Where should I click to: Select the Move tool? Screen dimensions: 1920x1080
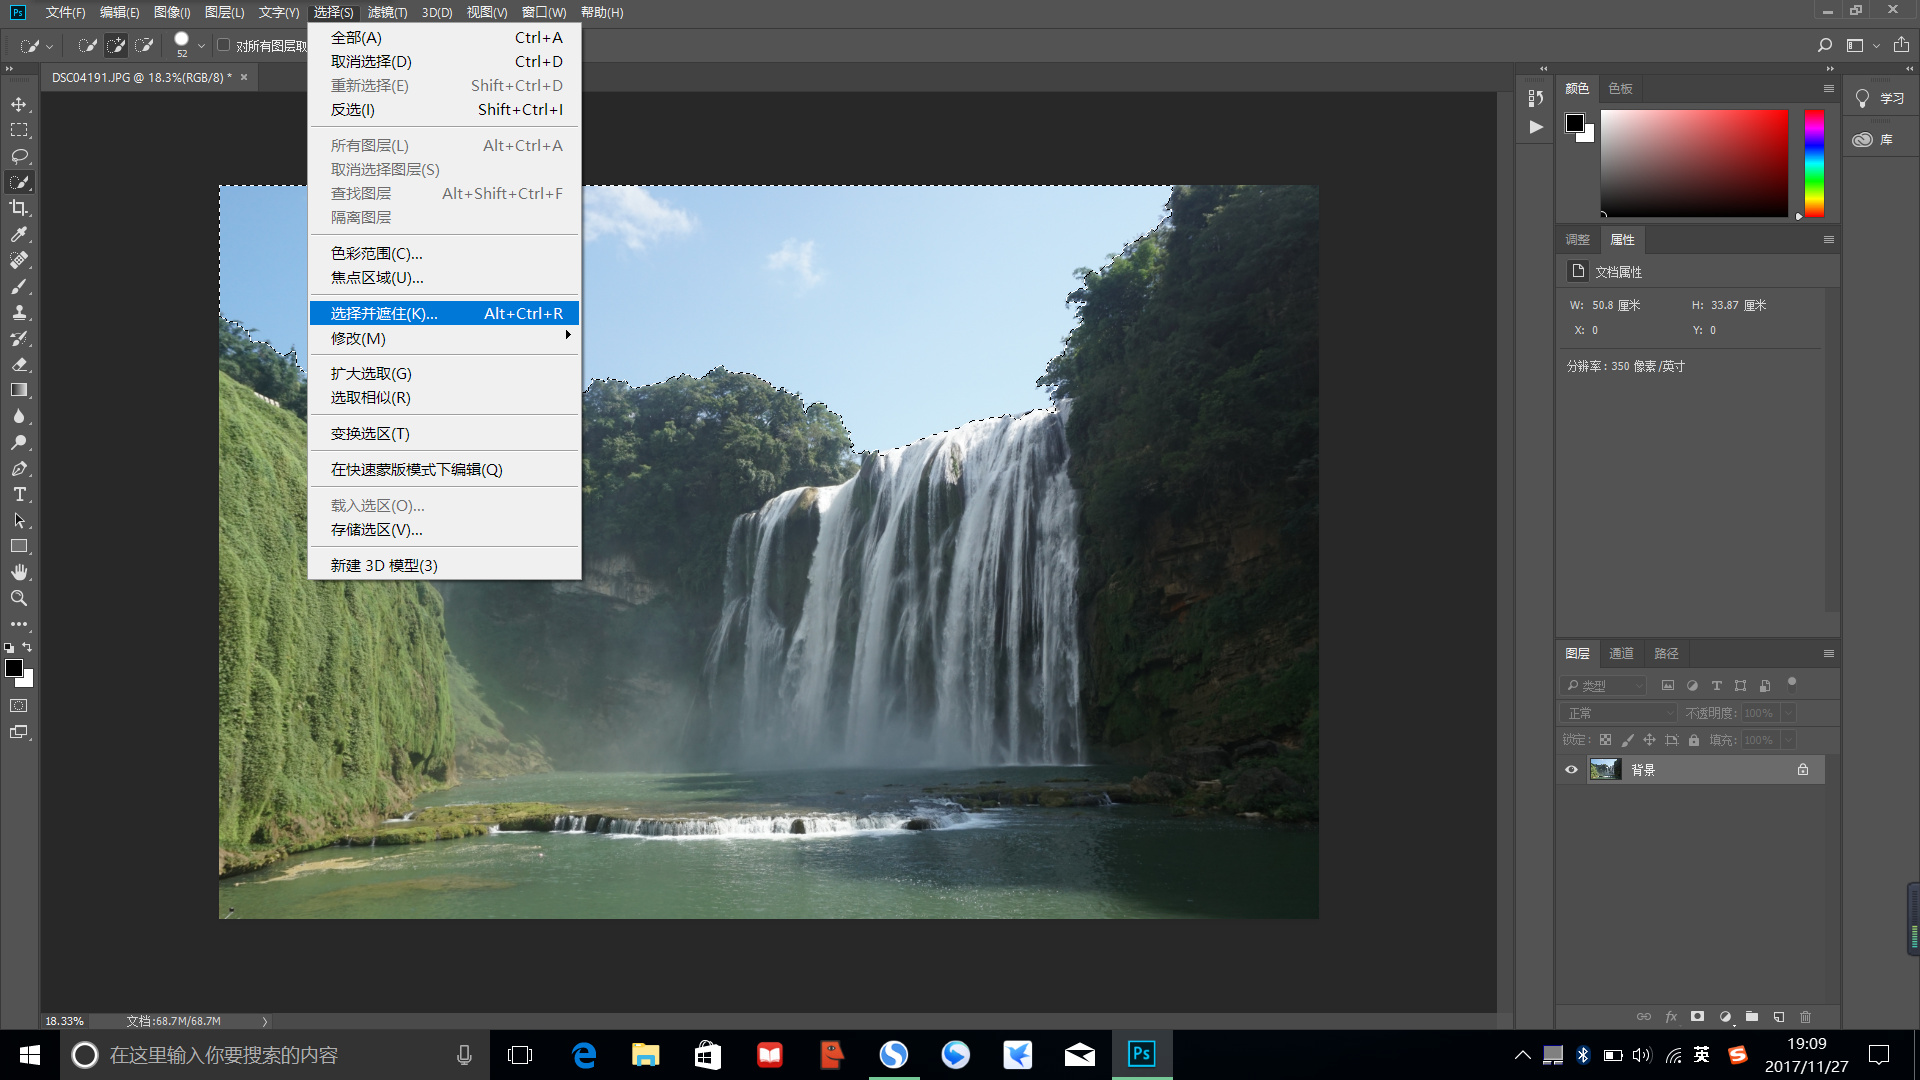pos(19,104)
